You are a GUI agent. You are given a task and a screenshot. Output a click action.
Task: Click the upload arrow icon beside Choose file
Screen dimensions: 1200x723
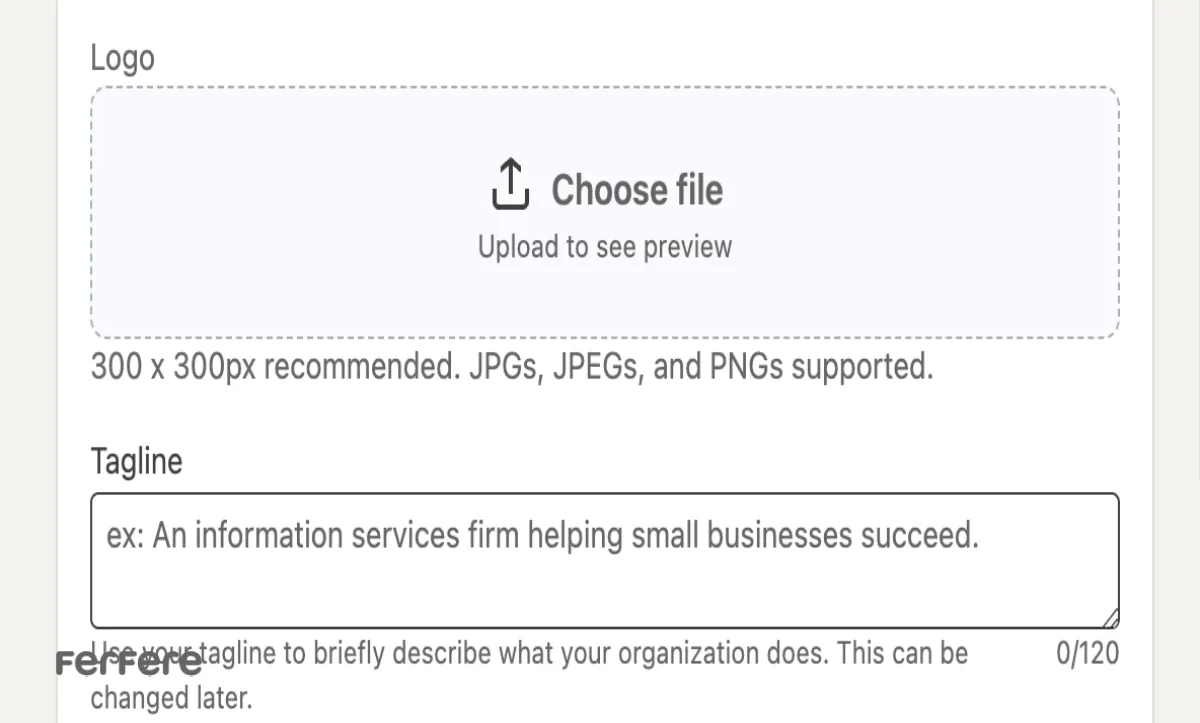pos(510,184)
